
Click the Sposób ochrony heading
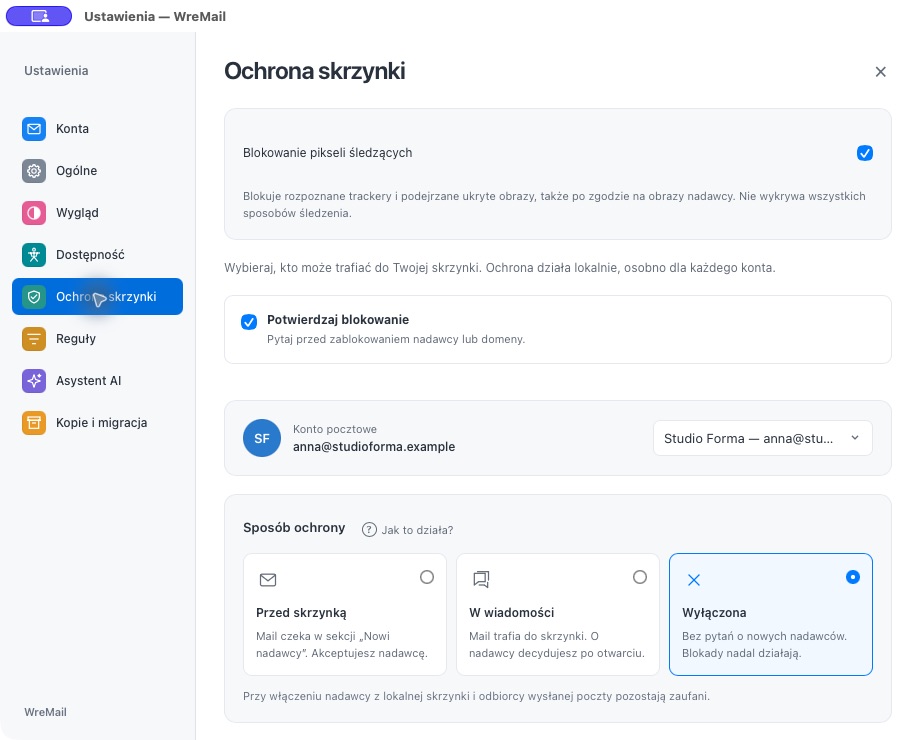click(x=294, y=528)
